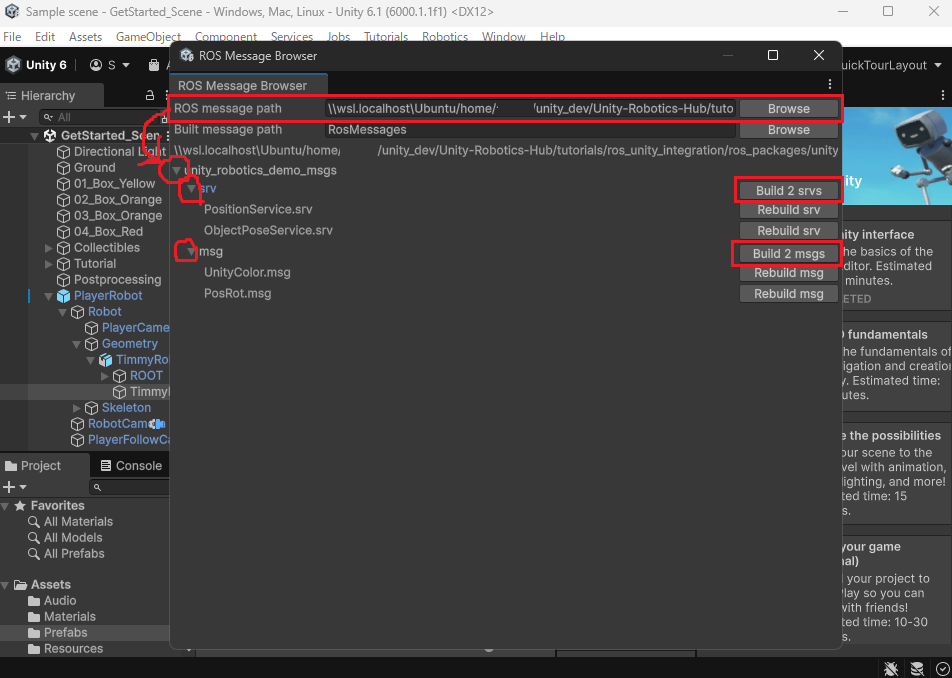Open the Asset Store bag icon
The image size is (952, 678).
[x=155, y=65]
